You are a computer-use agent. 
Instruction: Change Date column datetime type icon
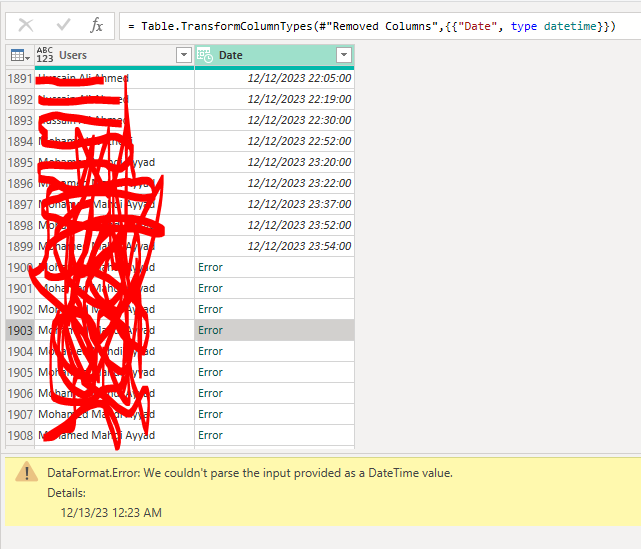click(205, 55)
